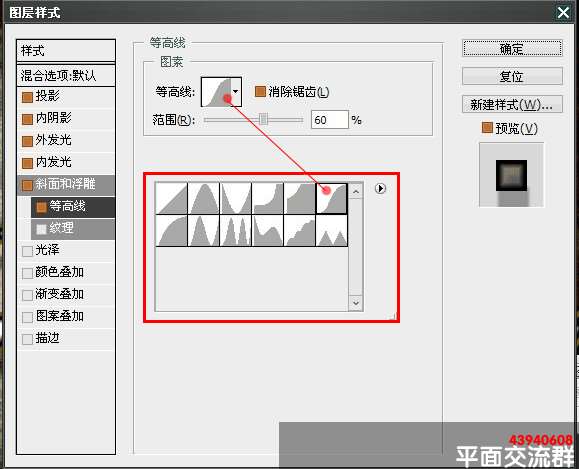This screenshot has width=579, height=469.
Task: Select the Cone-Inverted contour preset
Action: 236,198
